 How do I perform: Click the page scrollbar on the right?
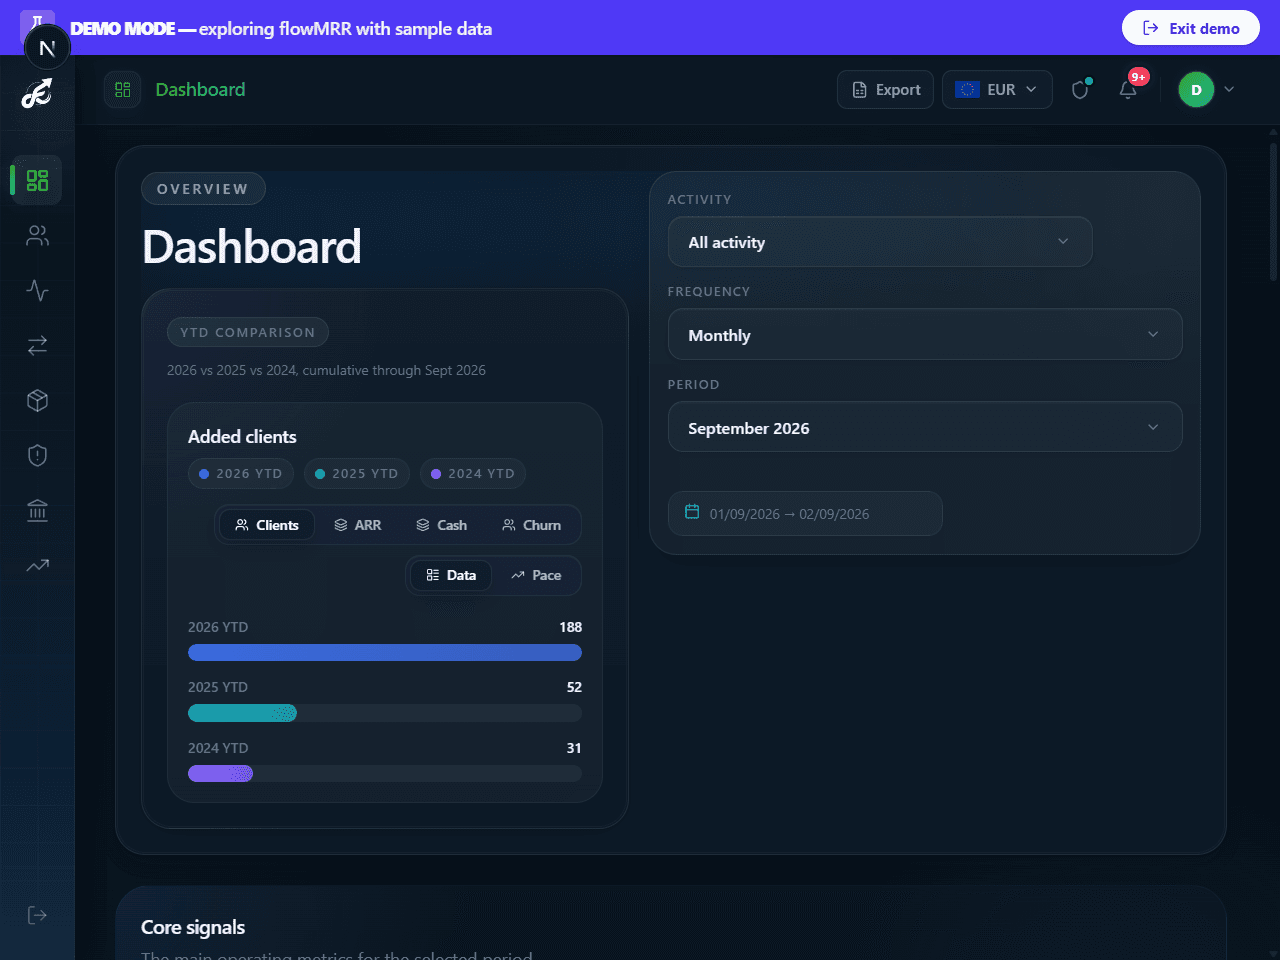[x=1273, y=212]
